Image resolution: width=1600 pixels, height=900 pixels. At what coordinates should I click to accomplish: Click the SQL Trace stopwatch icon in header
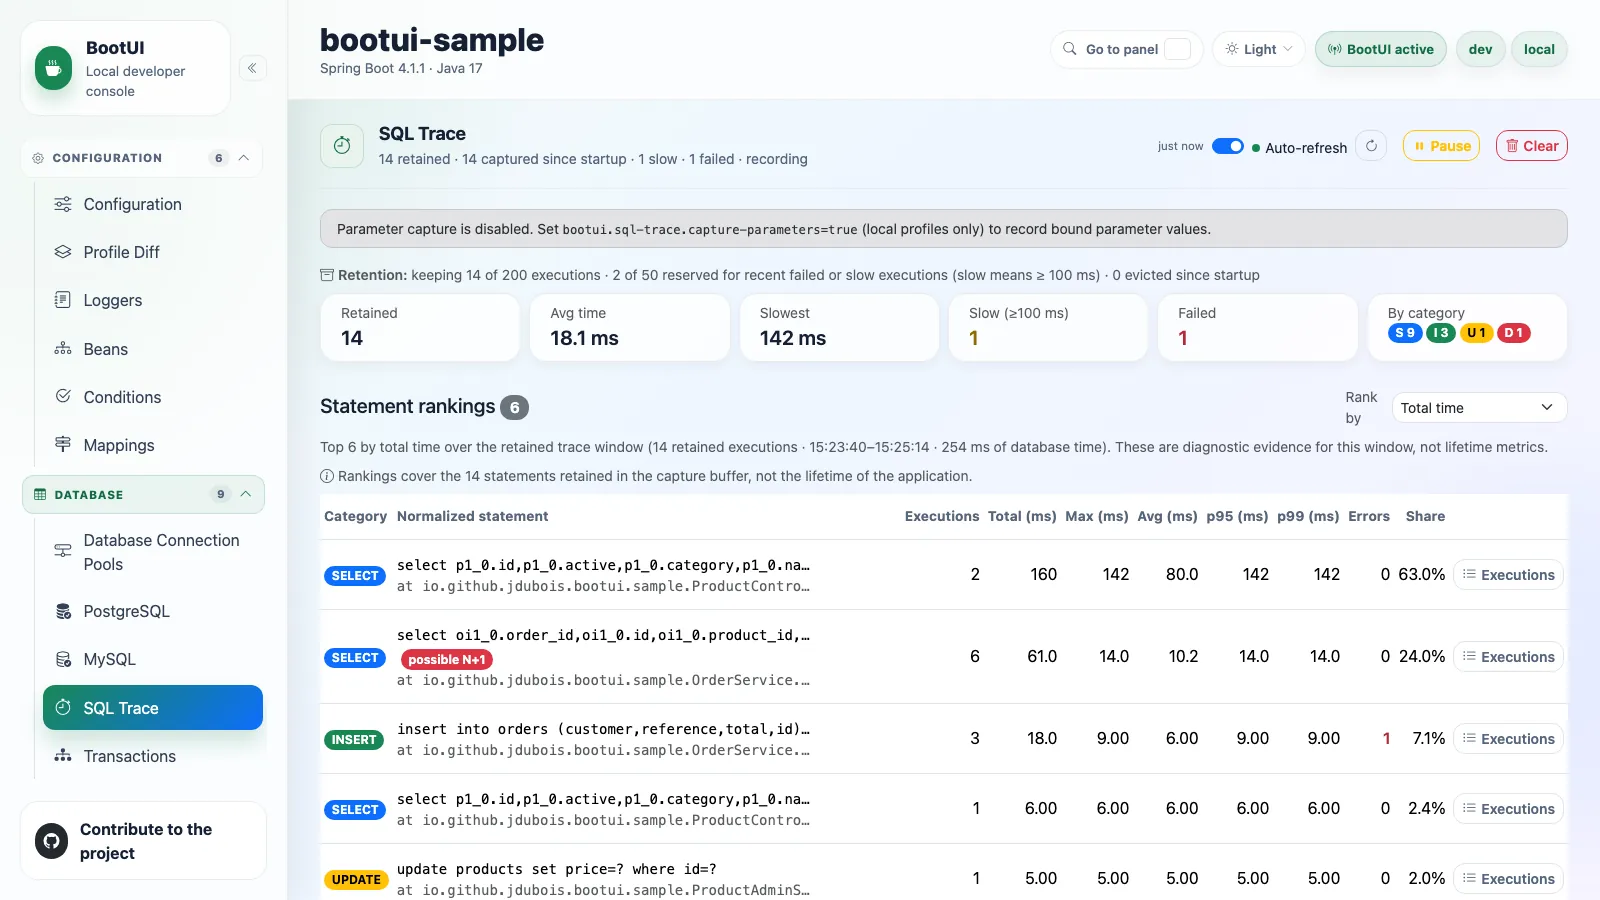point(342,146)
